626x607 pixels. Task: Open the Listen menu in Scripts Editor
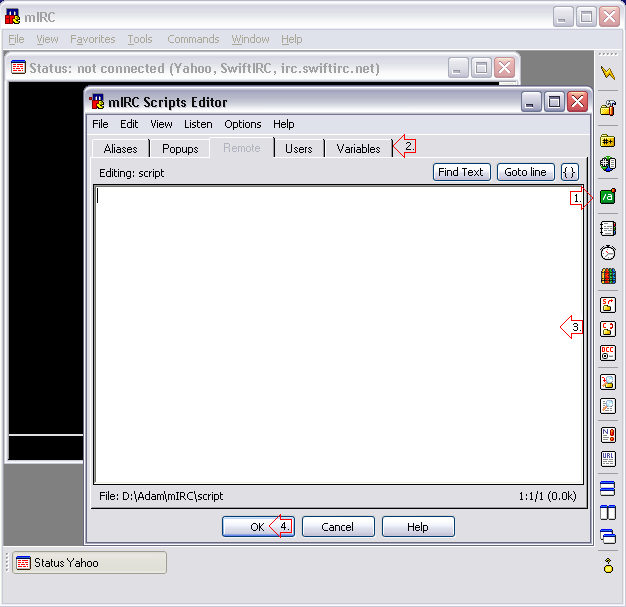pos(198,124)
